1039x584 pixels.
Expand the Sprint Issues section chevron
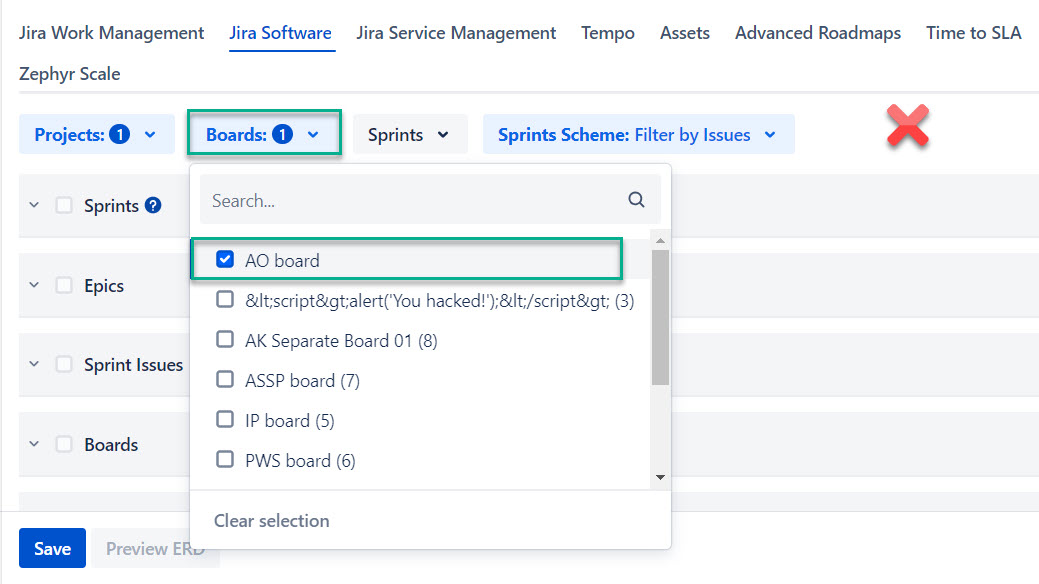coord(34,365)
